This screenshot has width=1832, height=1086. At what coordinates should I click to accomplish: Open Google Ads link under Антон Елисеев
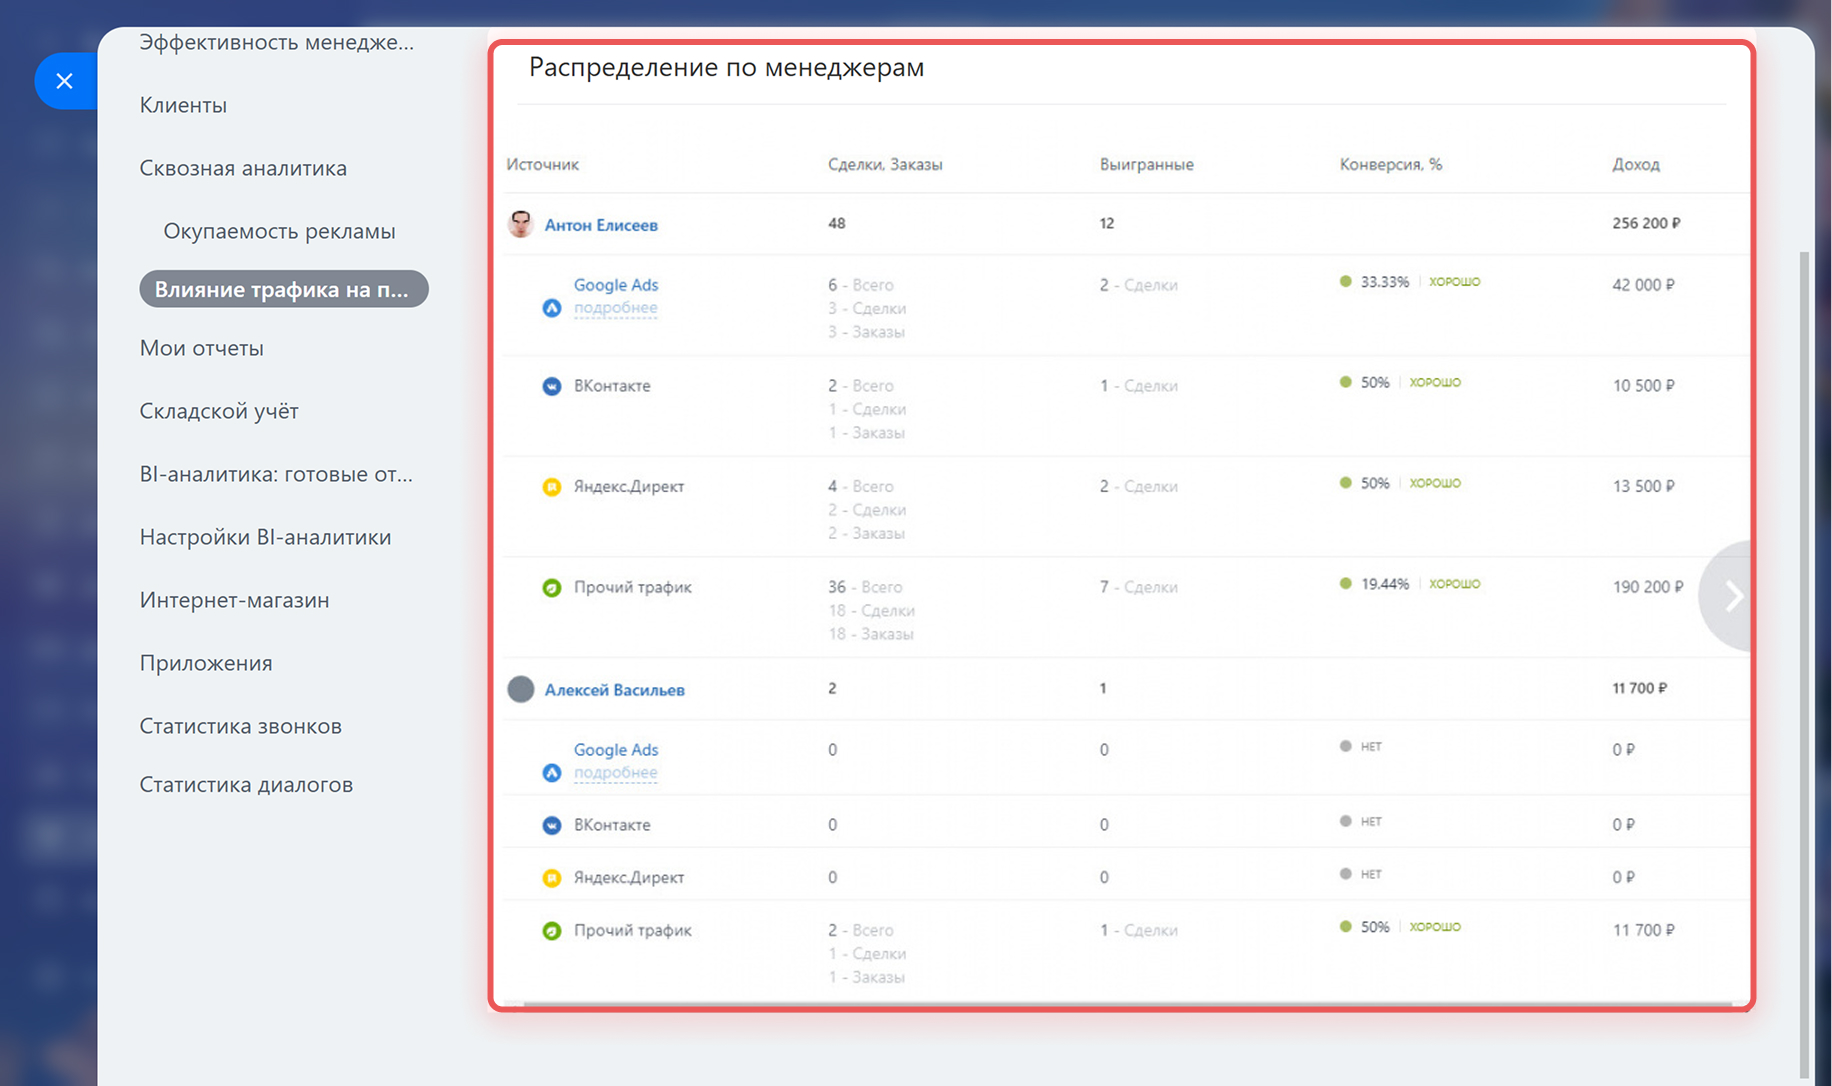(616, 285)
